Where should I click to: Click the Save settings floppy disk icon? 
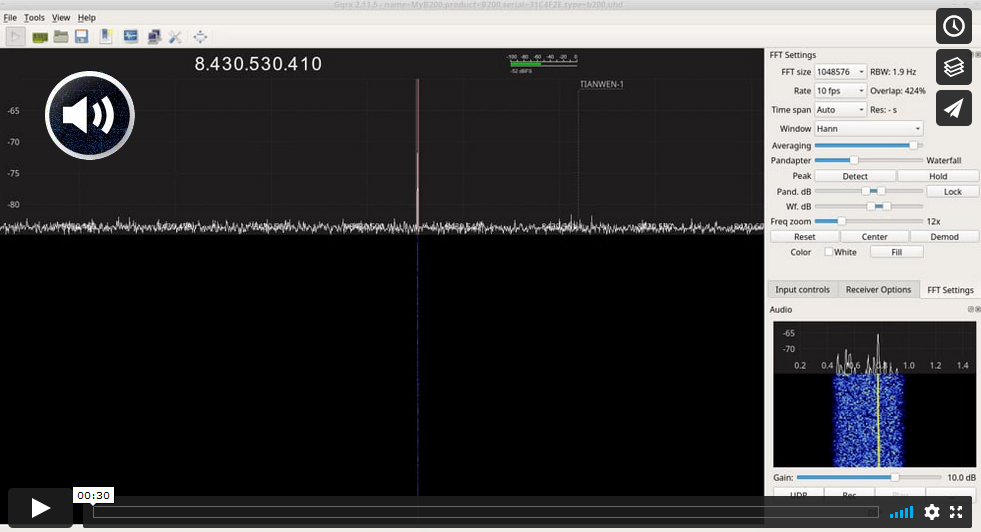(x=81, y=37)
